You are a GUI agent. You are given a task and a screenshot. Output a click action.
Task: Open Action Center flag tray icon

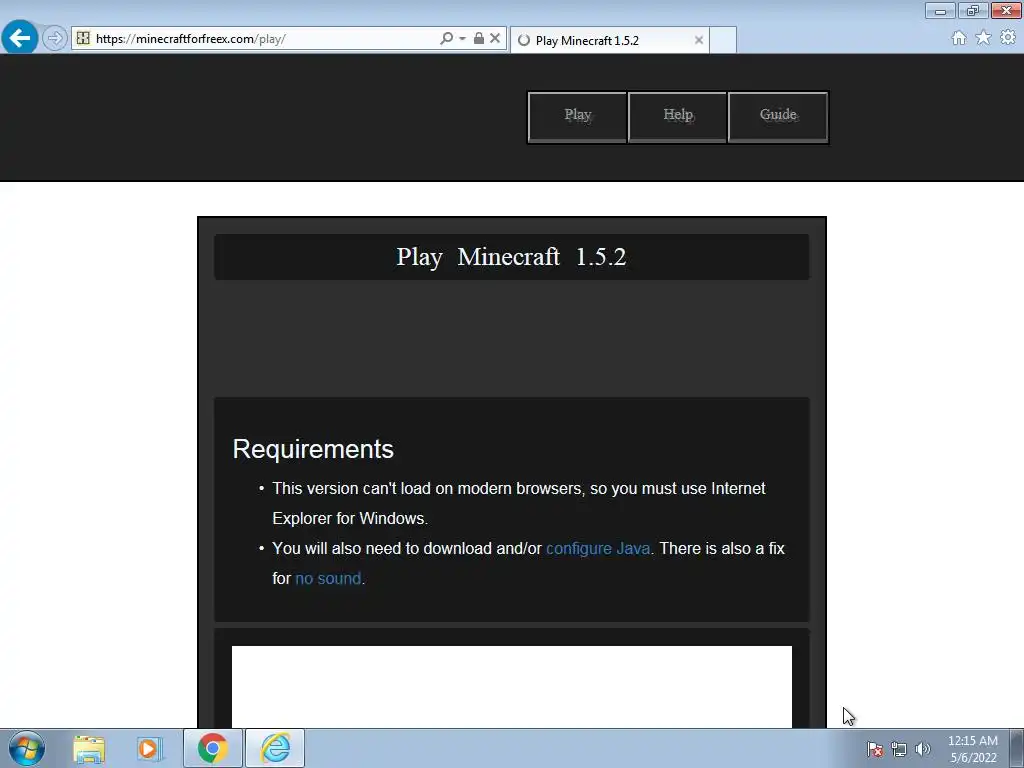[x=875, y=749]
